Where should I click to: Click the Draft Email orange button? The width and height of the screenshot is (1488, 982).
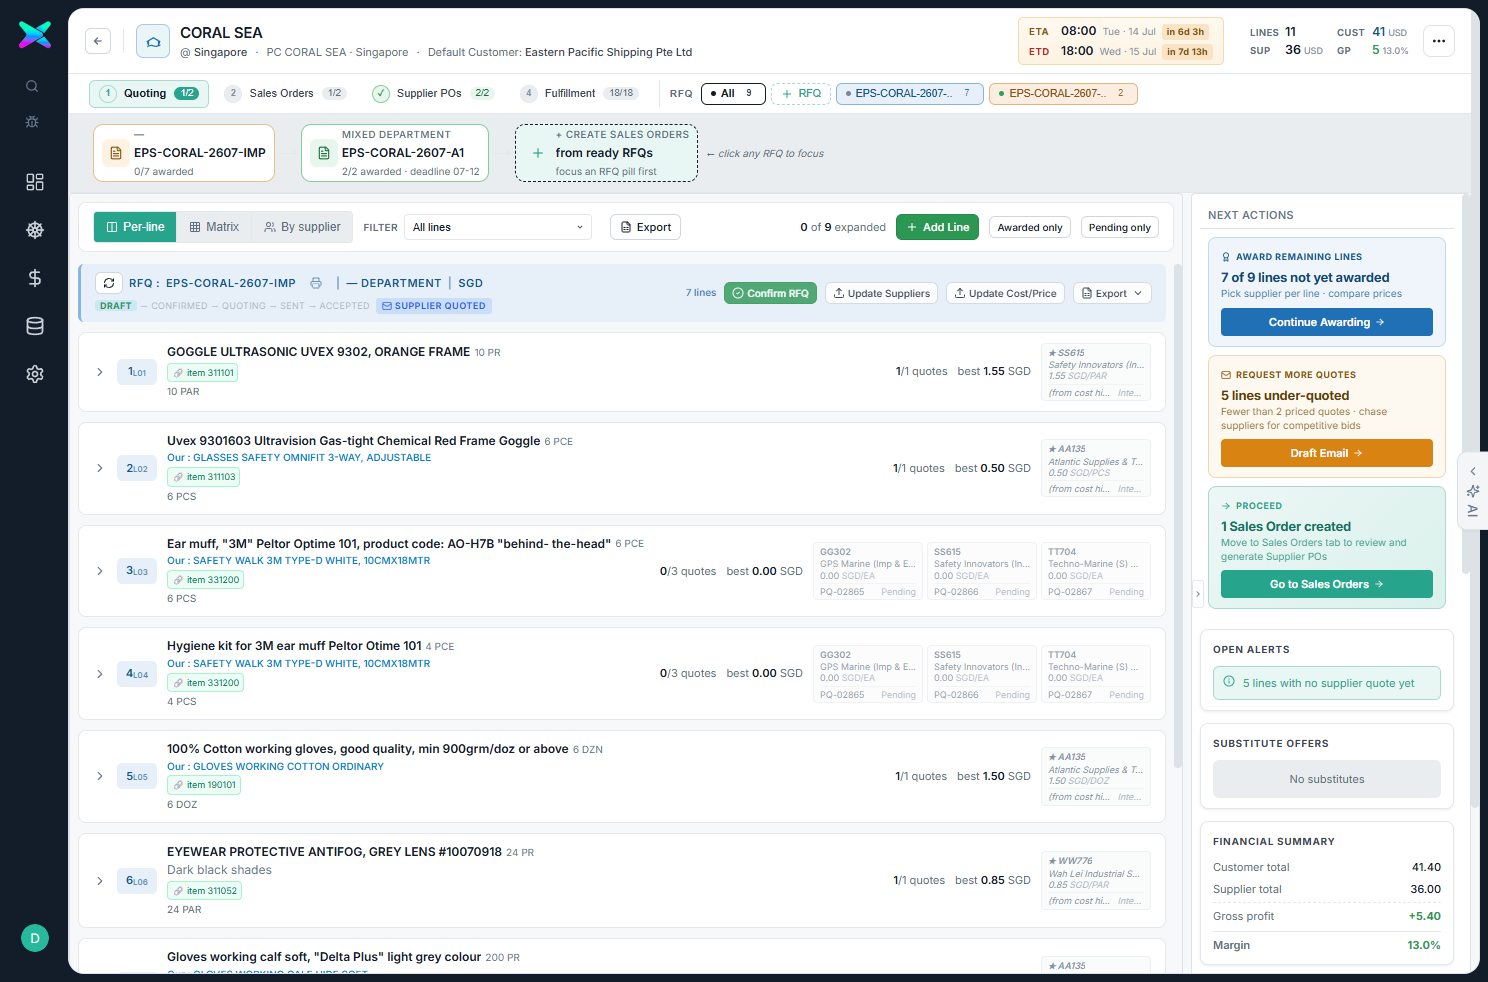(1326, 453)
